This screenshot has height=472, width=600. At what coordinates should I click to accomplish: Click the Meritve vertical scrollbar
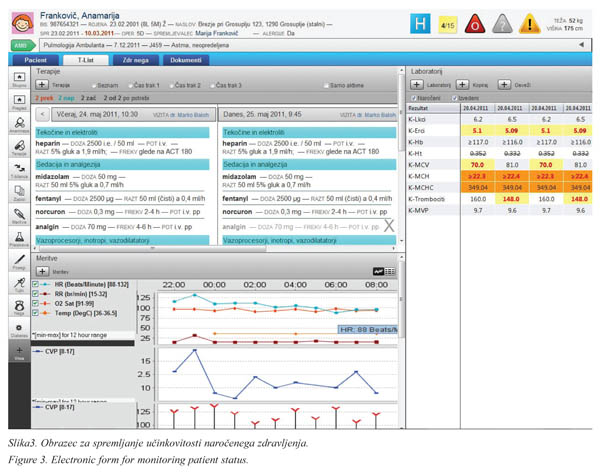[401, 299]
